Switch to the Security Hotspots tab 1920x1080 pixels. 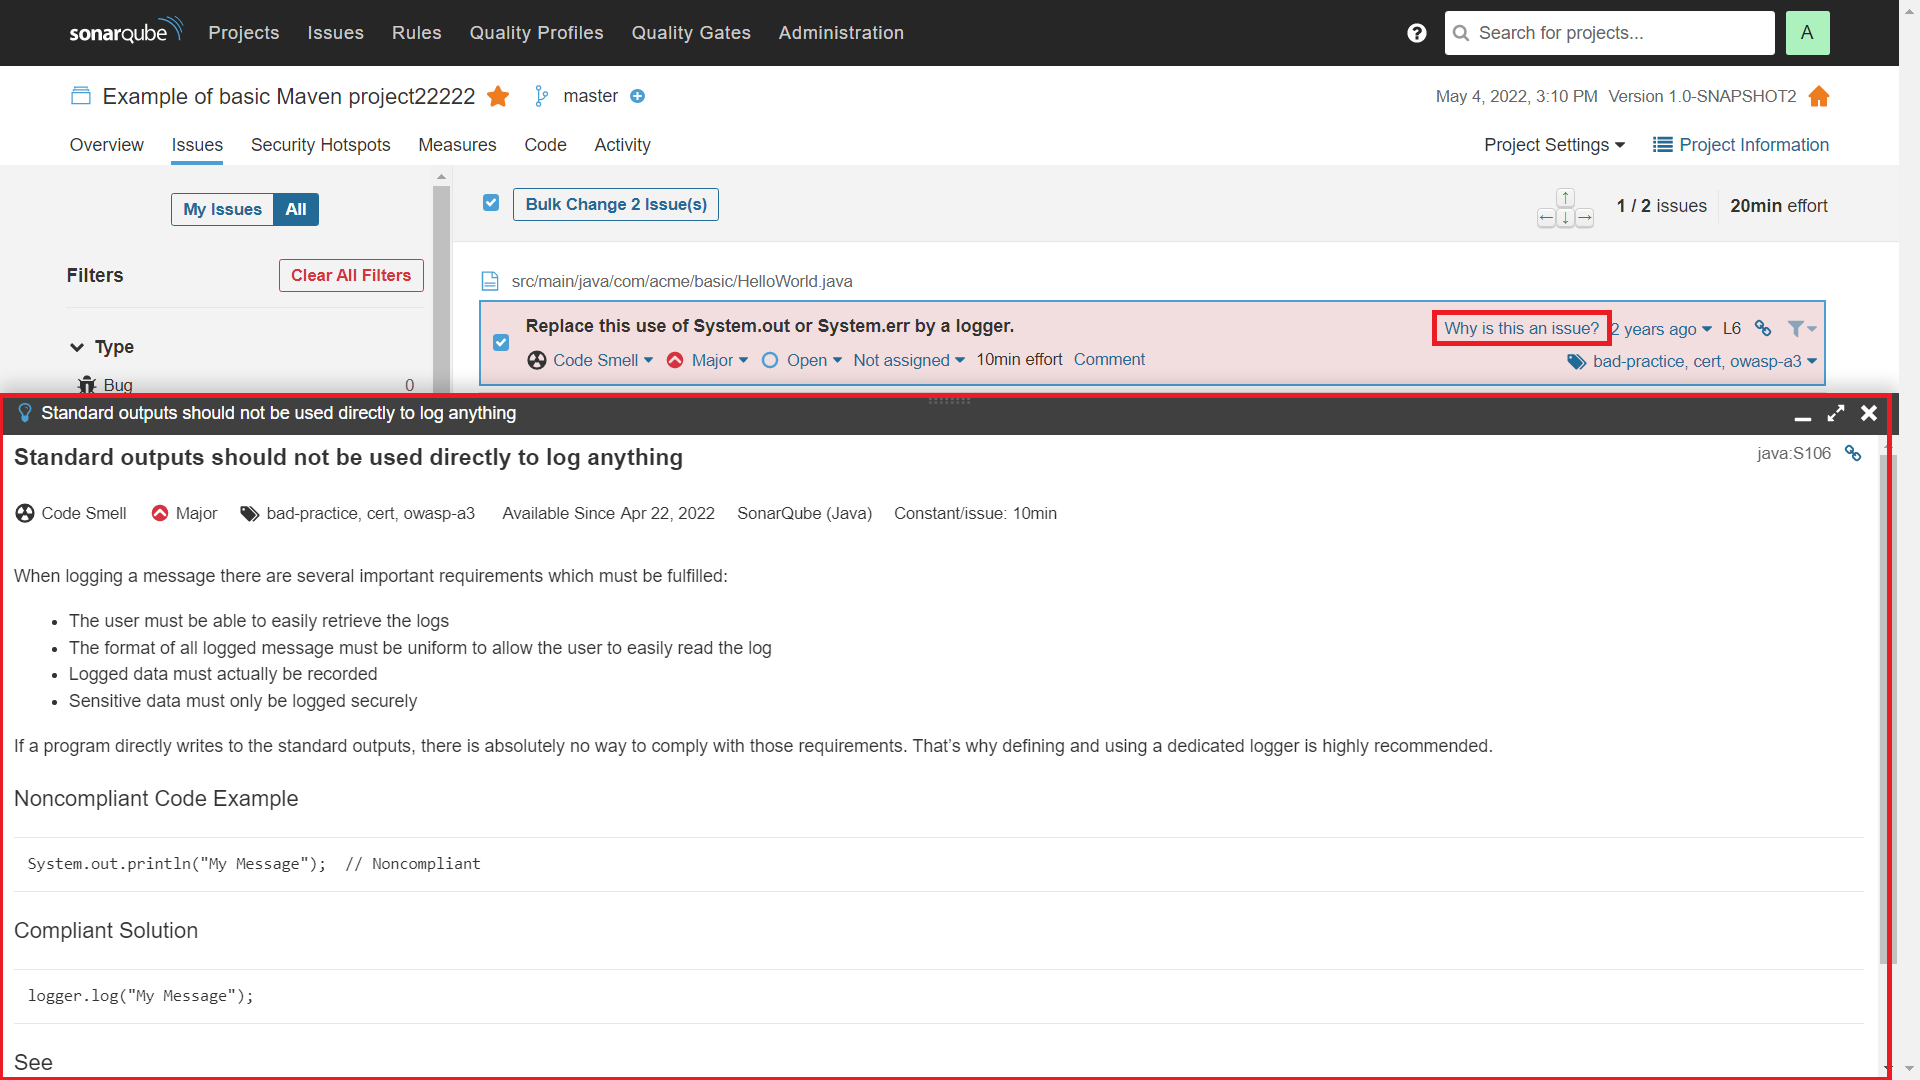pos(320,145)
